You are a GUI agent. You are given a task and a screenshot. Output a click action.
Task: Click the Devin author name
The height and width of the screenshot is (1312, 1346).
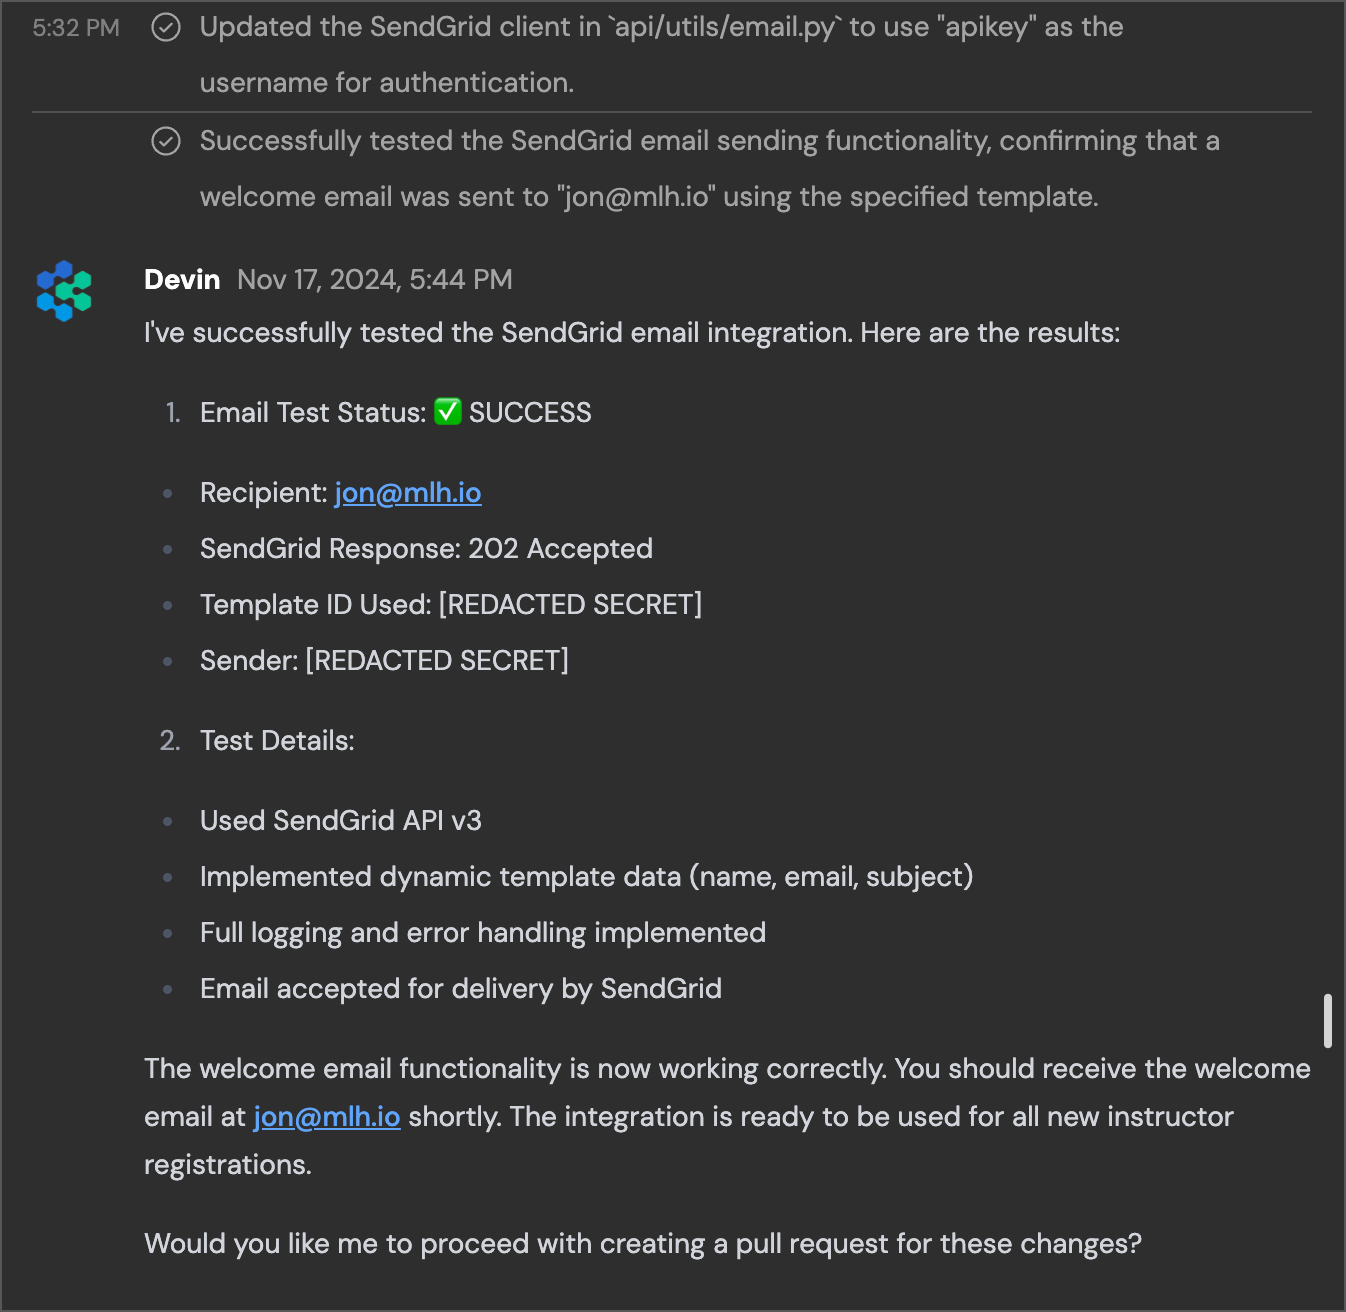tap(182, 279)
